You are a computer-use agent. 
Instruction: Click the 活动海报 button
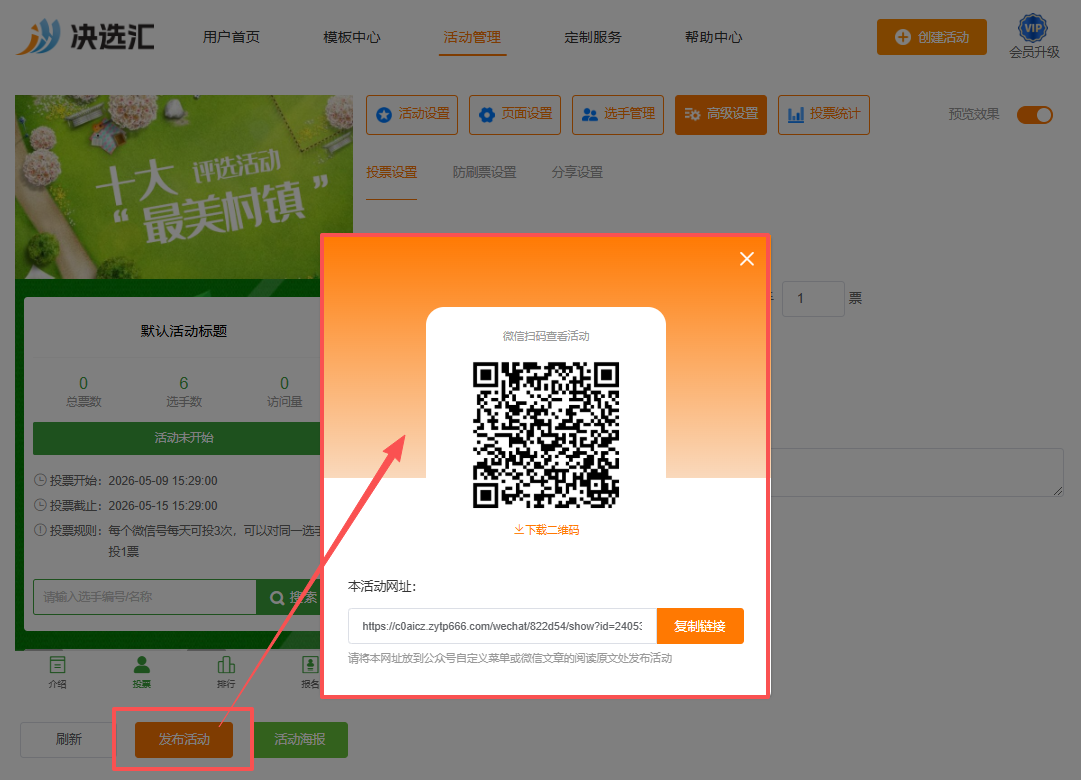[x=301, y=739]
